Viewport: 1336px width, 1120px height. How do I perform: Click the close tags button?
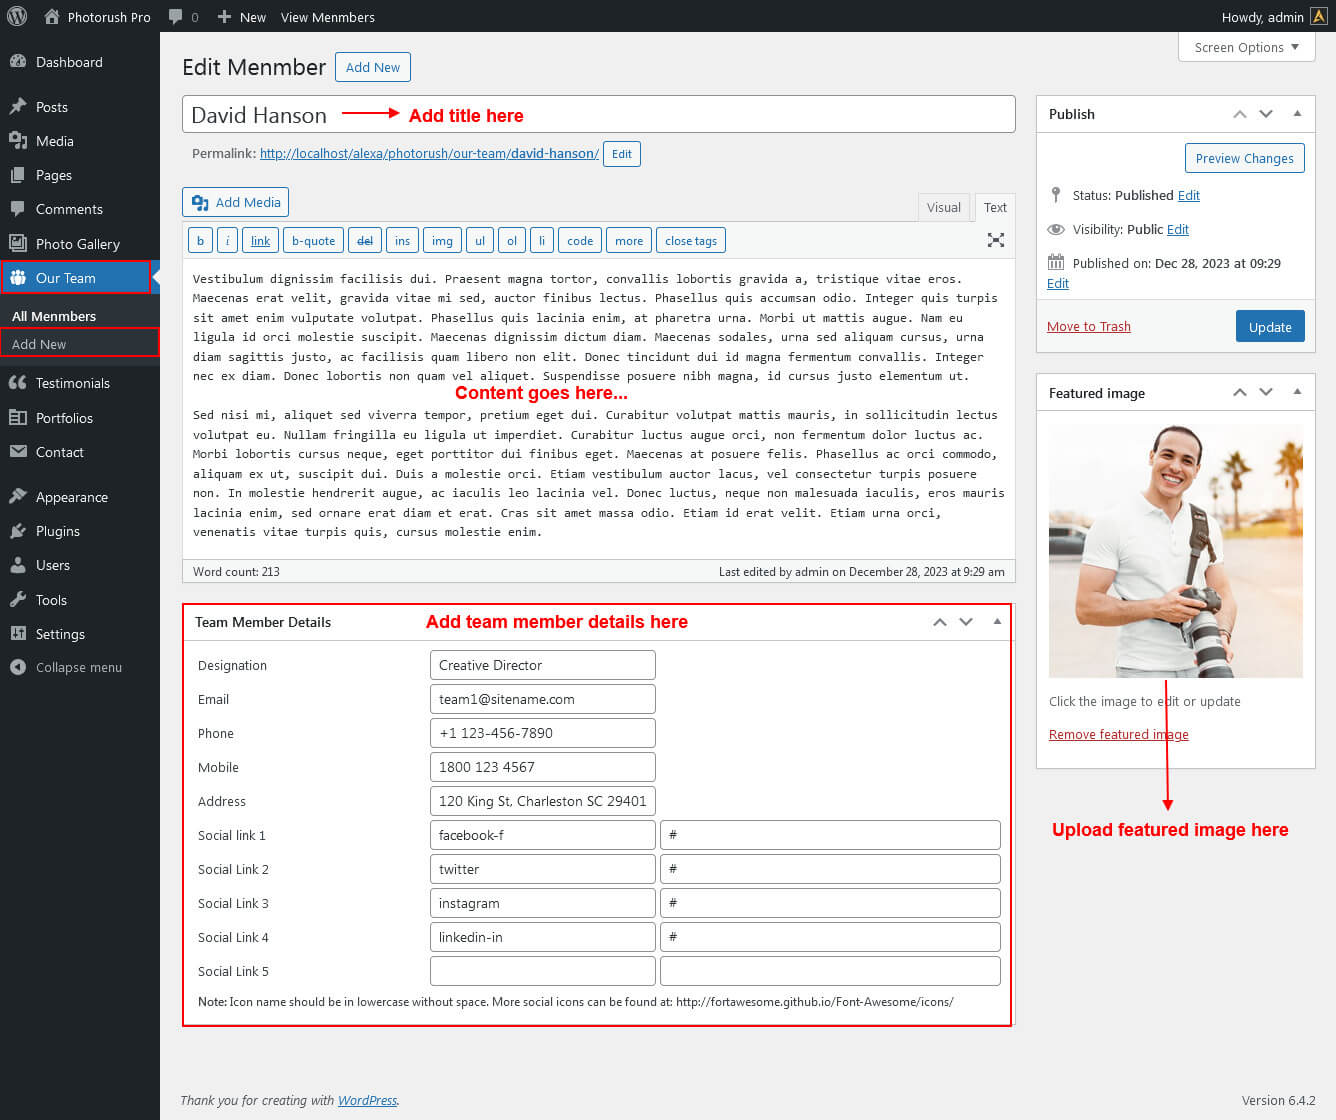point(691,241)
